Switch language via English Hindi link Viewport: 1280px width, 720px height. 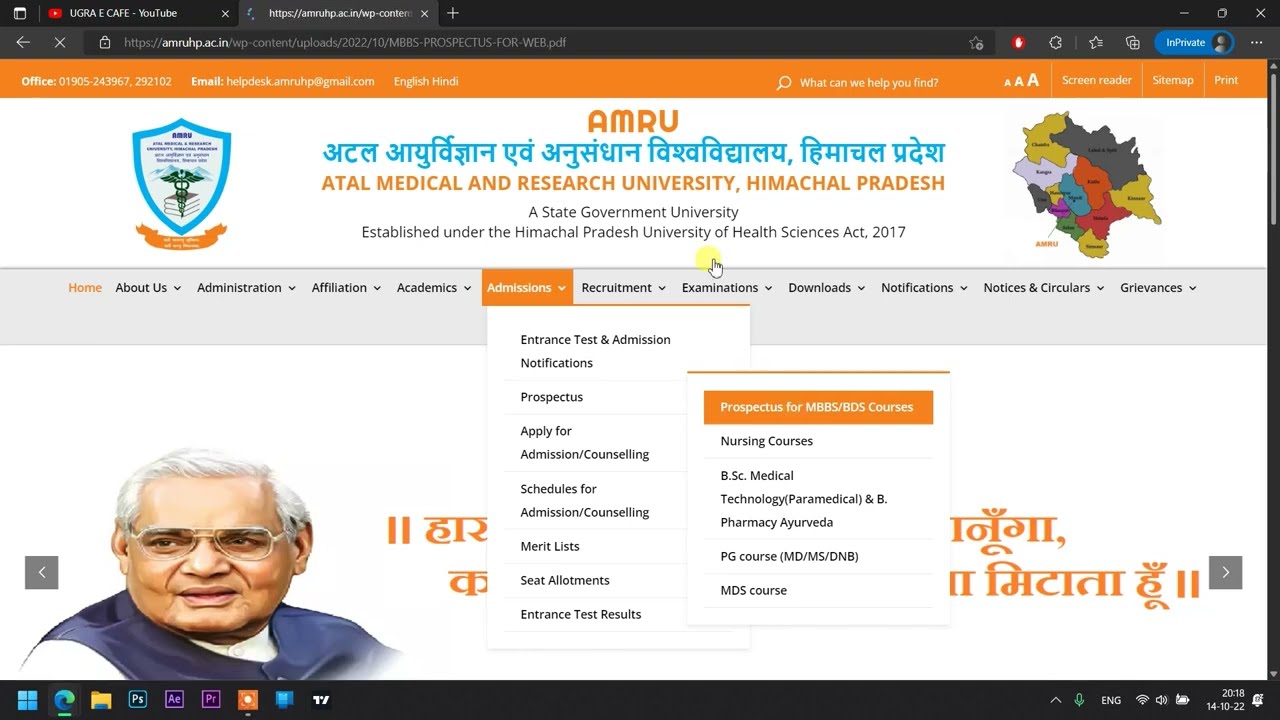(426, 82)
